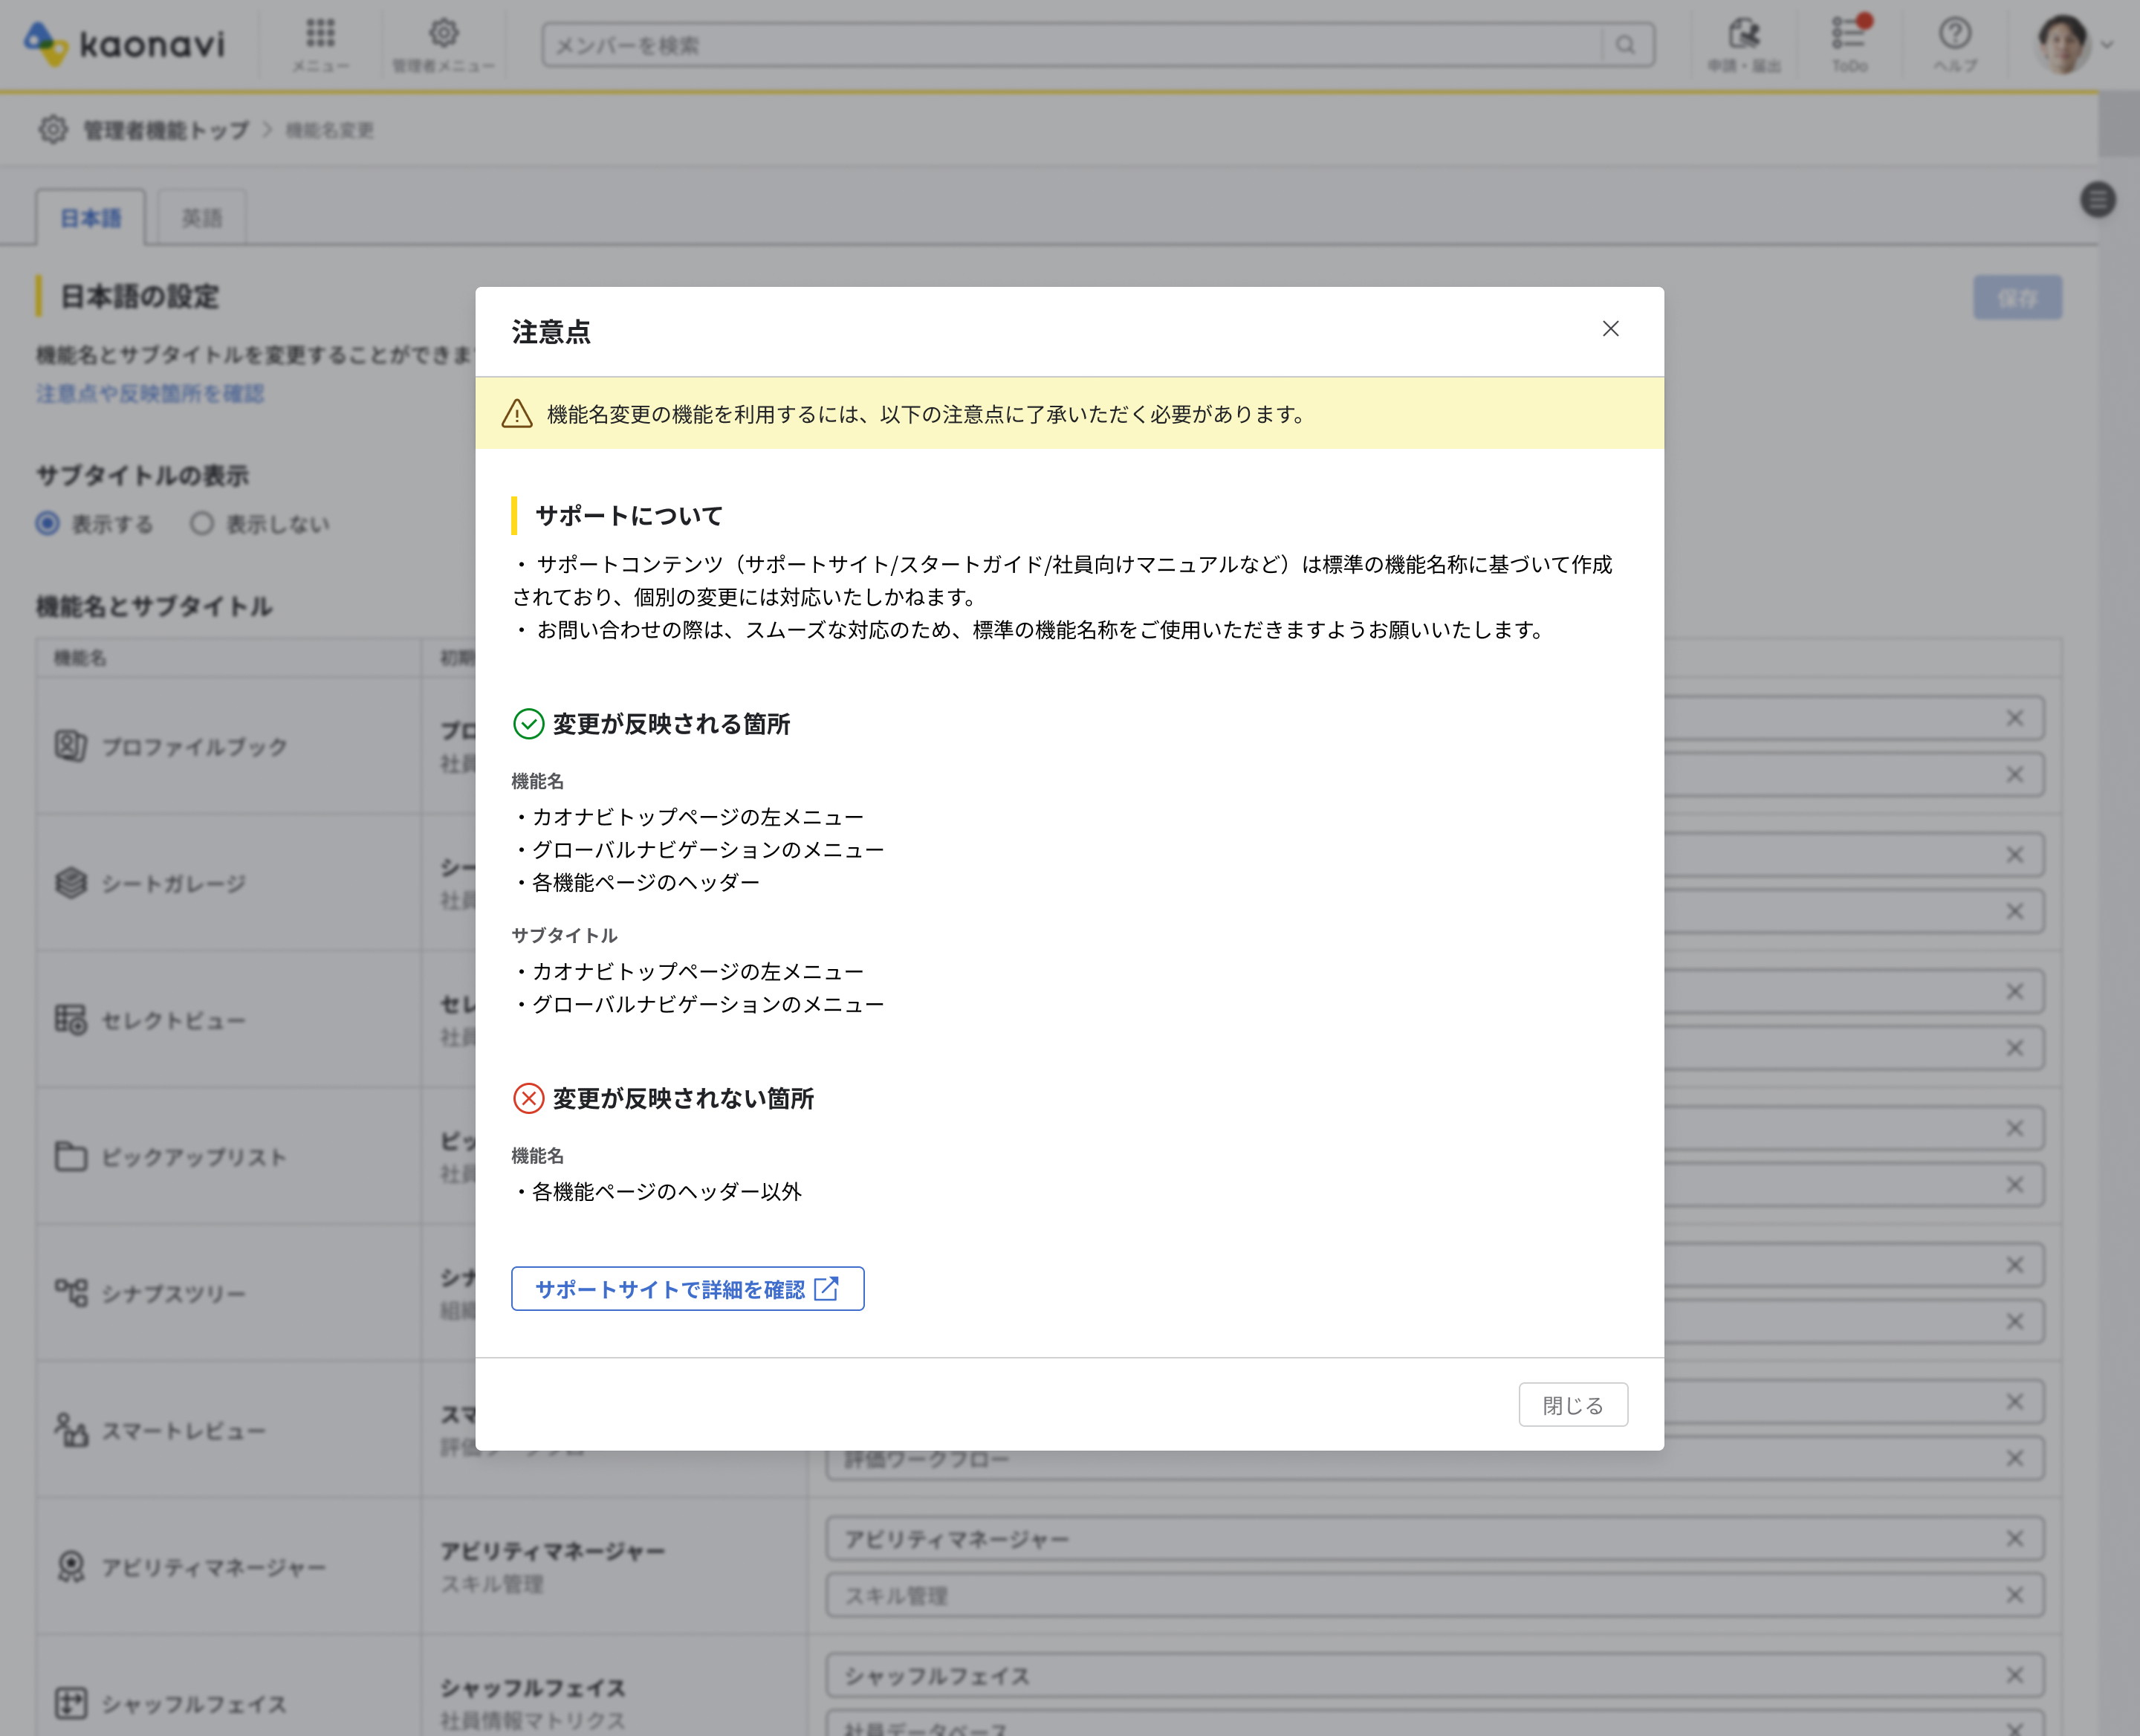Click the round hamburger menu icon

[2097, 200]
